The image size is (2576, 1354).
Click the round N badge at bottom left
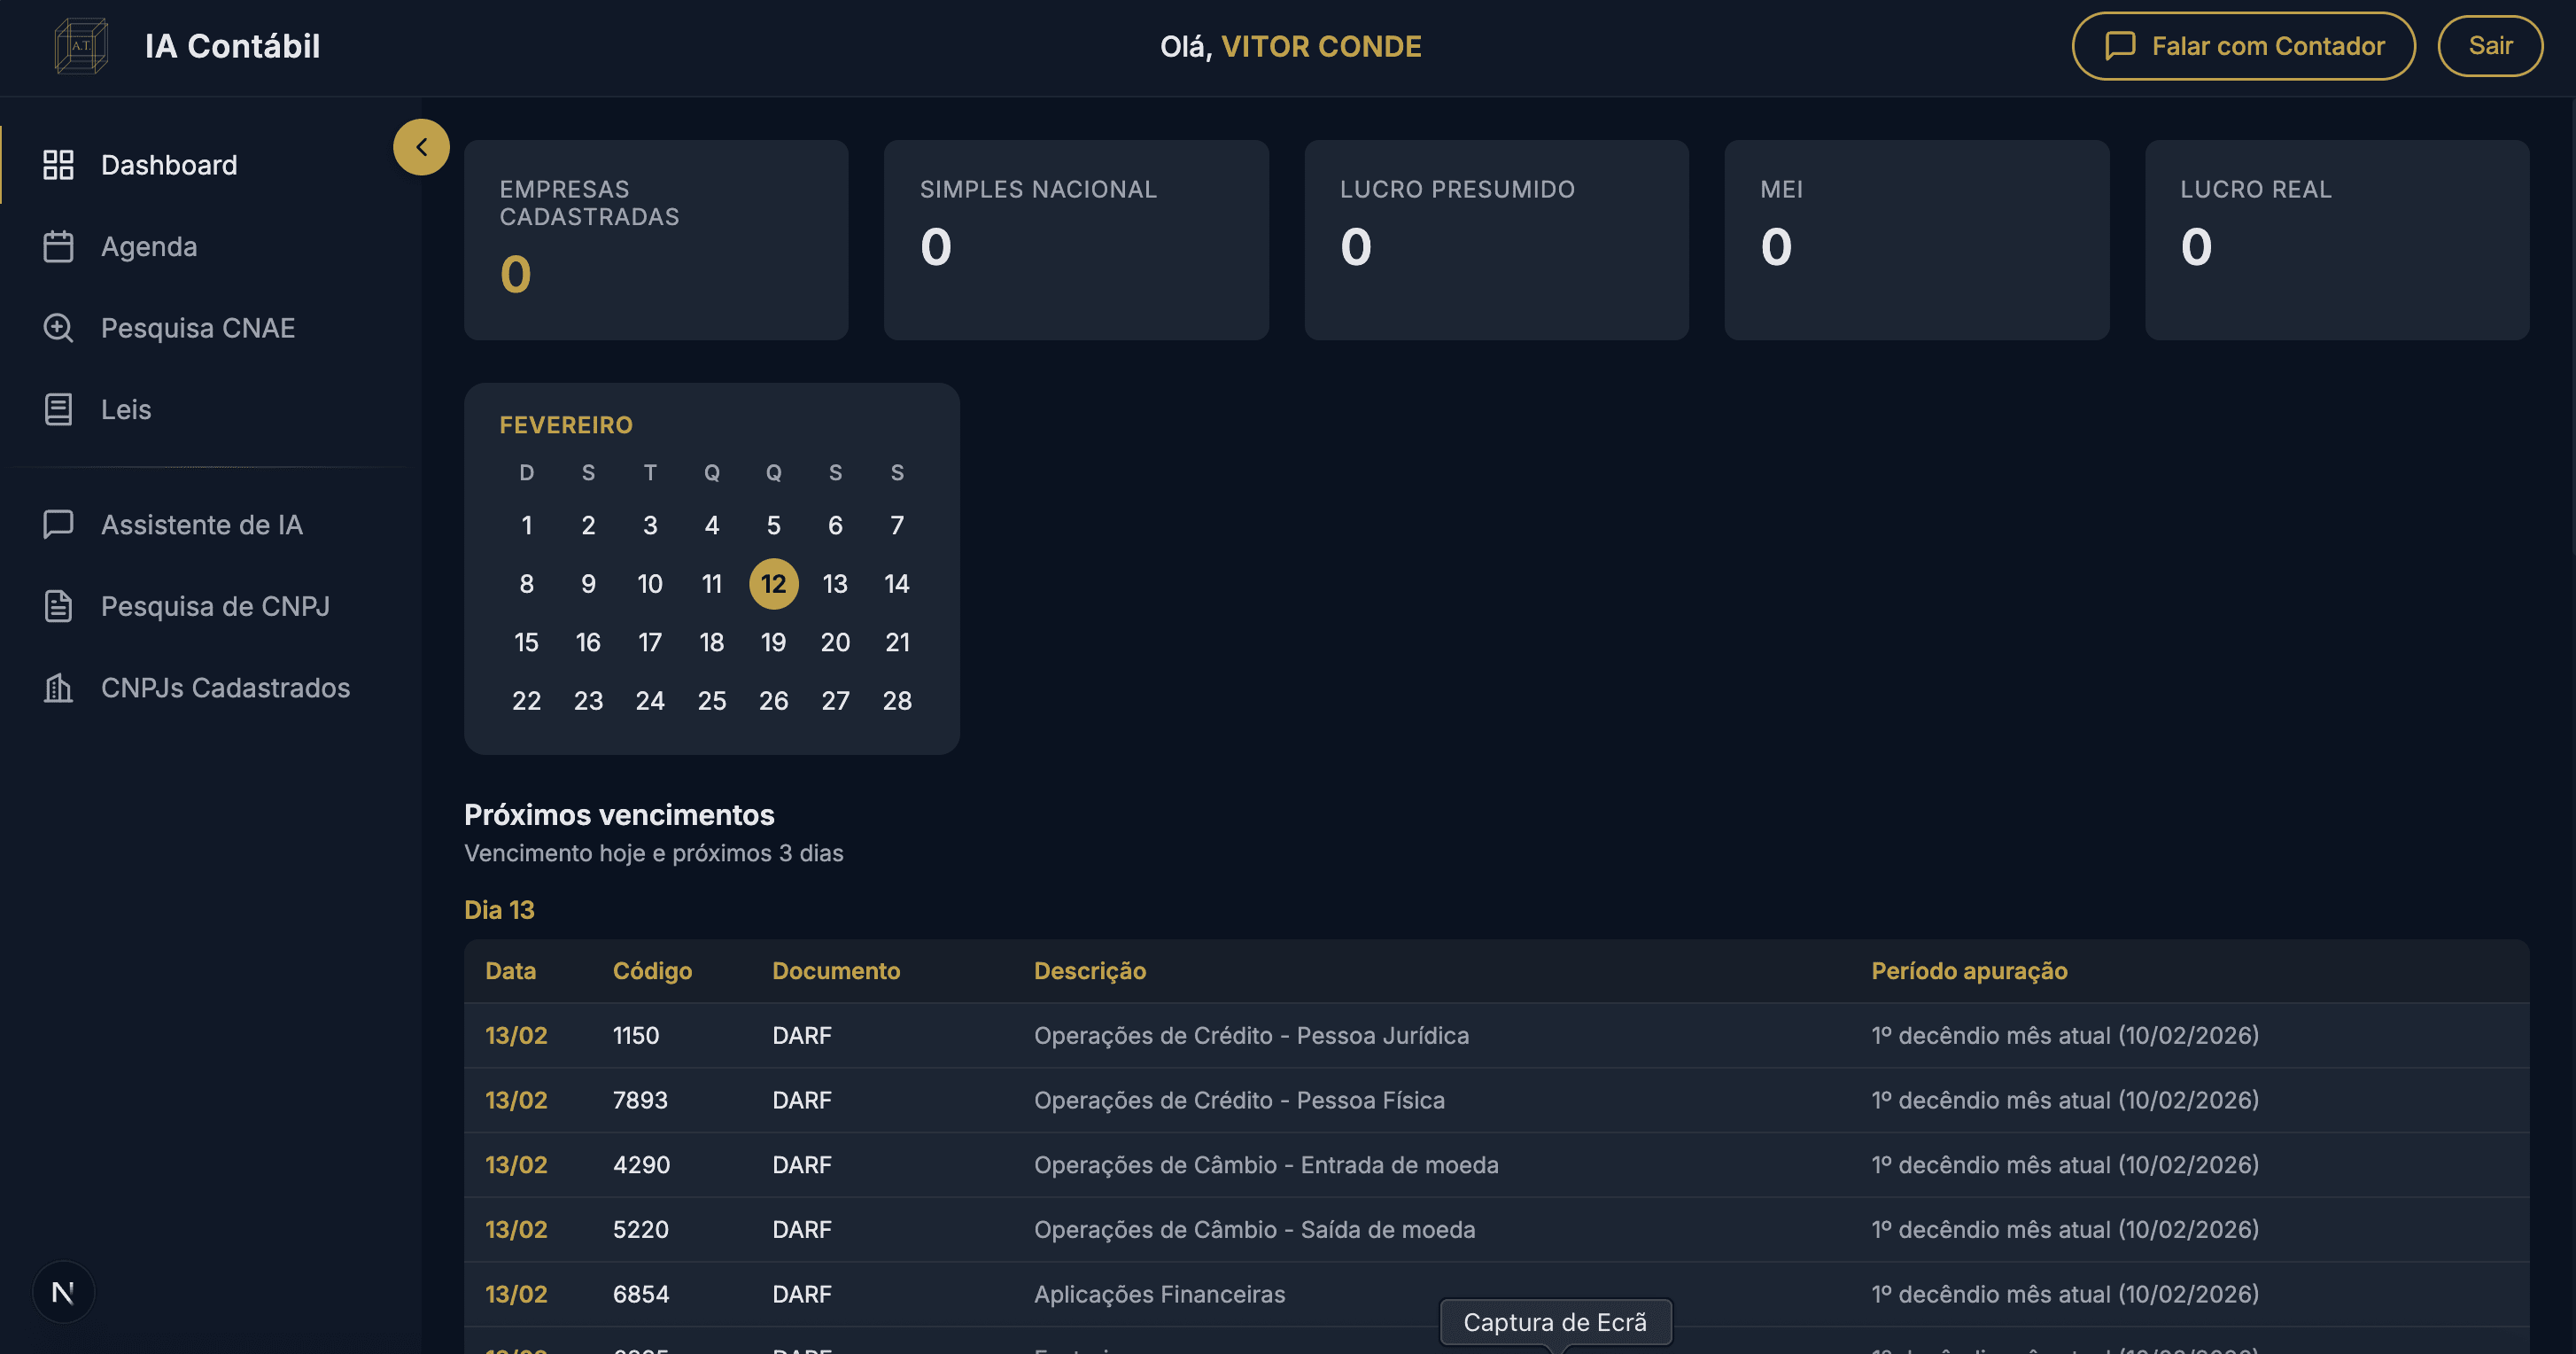(63, 1292)
